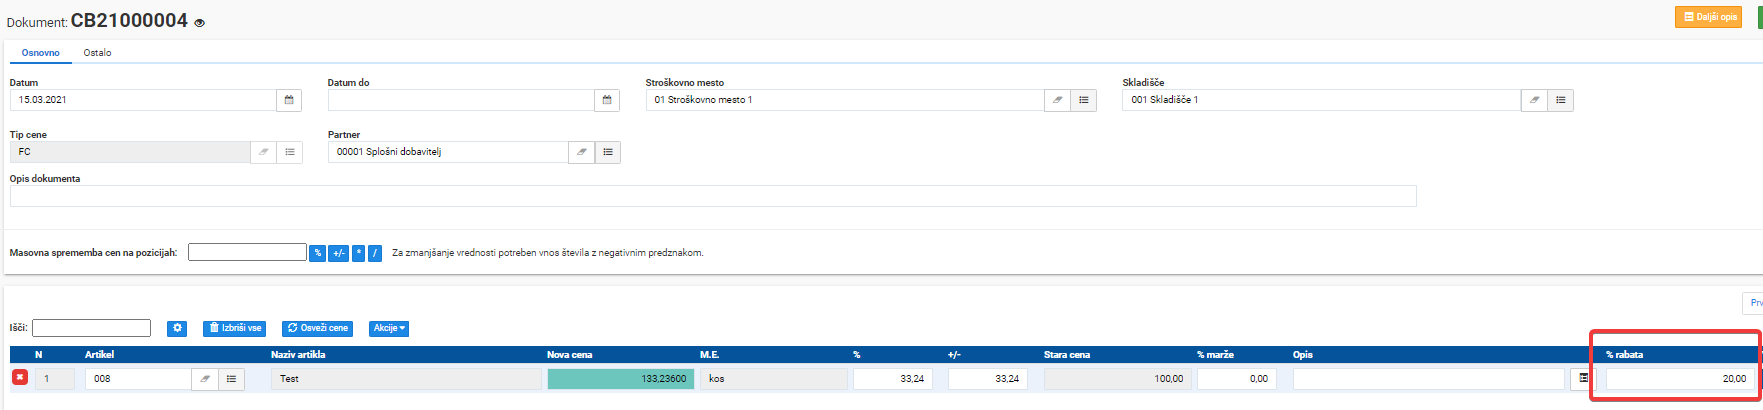The height and width of the screenshot is (410, 1763).
Task: Click the Artikel input containing 008
Action: tap(138, 379)
